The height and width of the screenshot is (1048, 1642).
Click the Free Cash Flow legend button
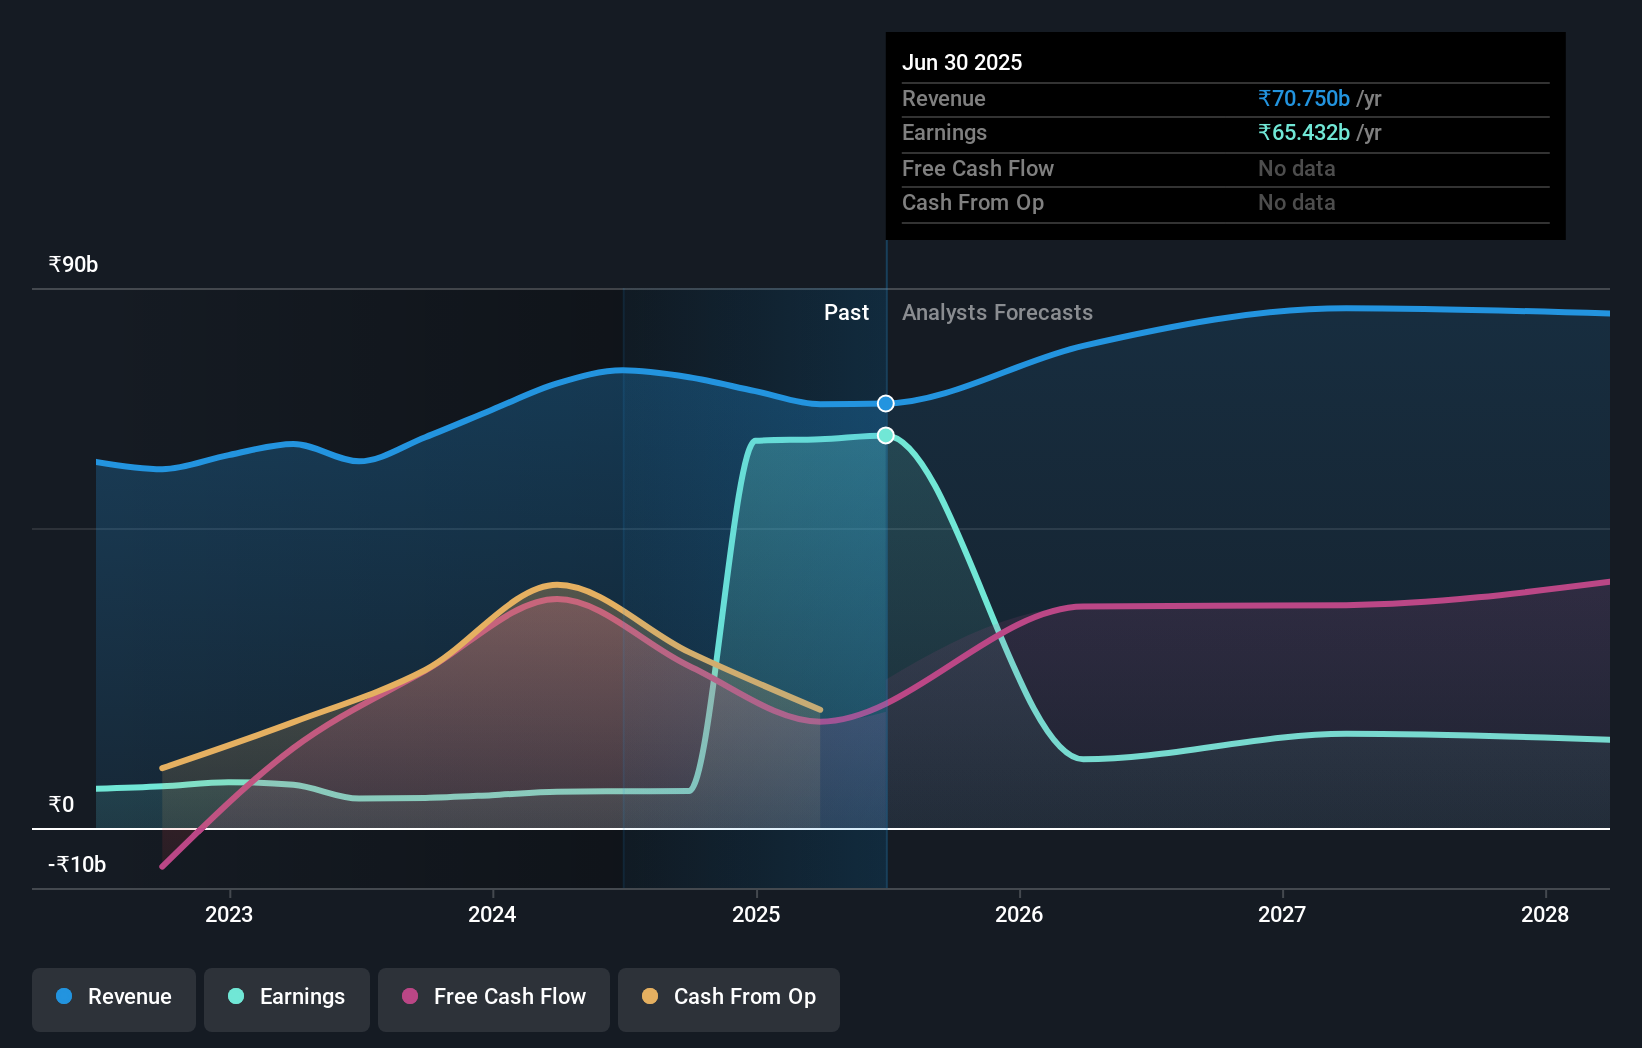click(494, 999)
